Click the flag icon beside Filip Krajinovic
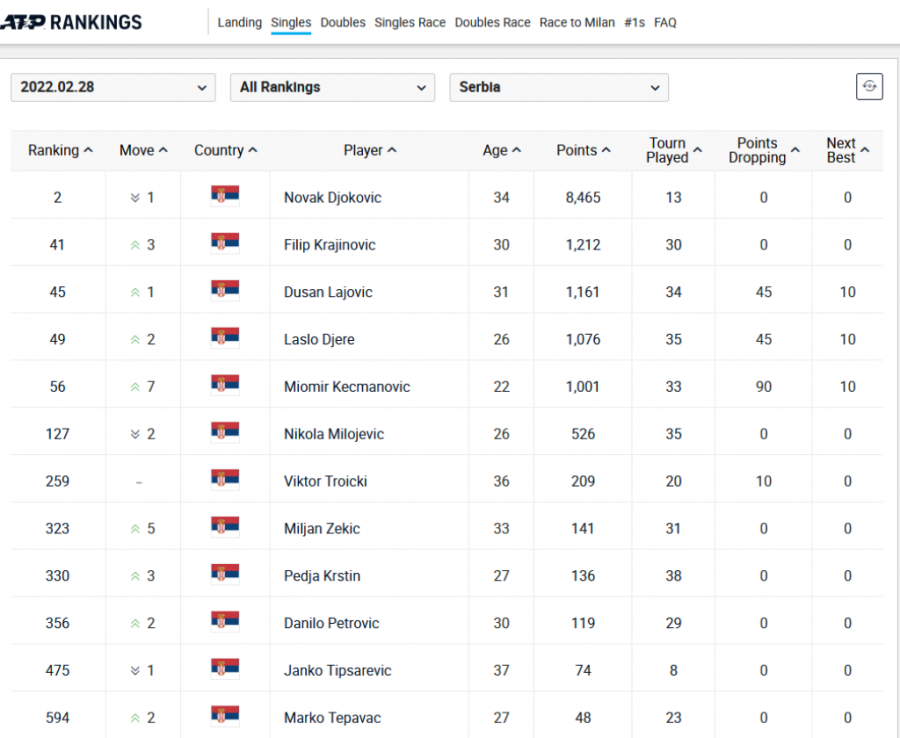900x738 pixels. click(225, 243)
